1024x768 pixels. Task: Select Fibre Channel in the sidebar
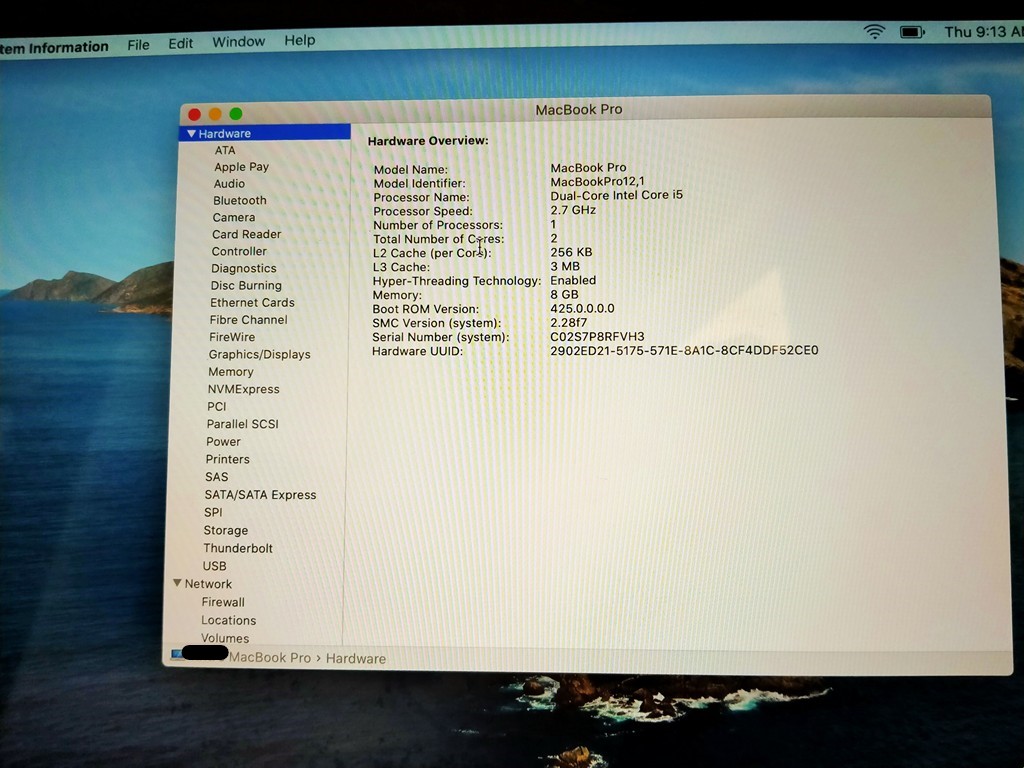click(248, 319)
